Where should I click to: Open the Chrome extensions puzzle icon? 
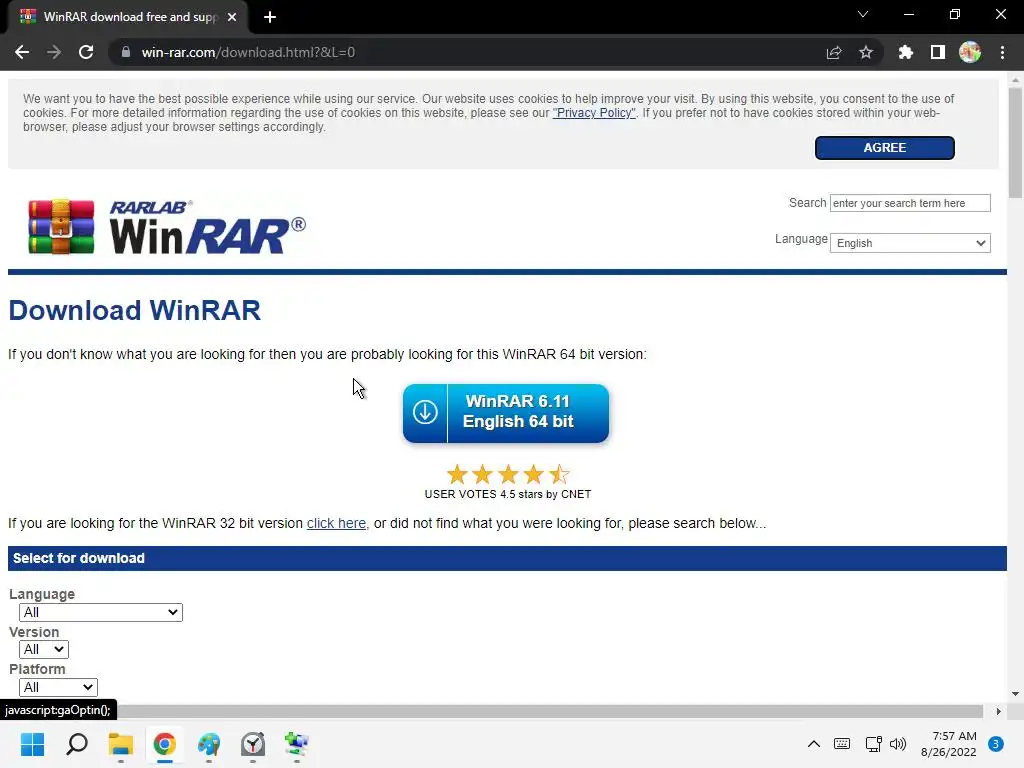click(x=905, y=52)
